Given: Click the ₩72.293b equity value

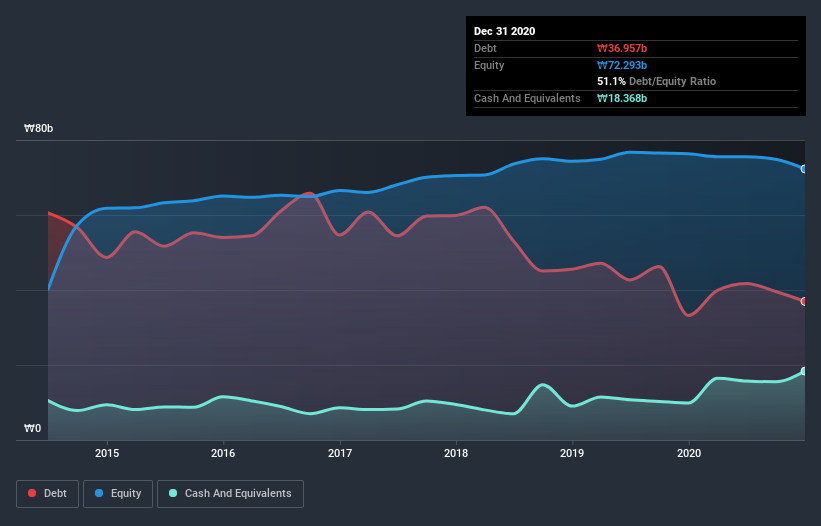Looking at the screenshot, I should [x=622, y=65].
